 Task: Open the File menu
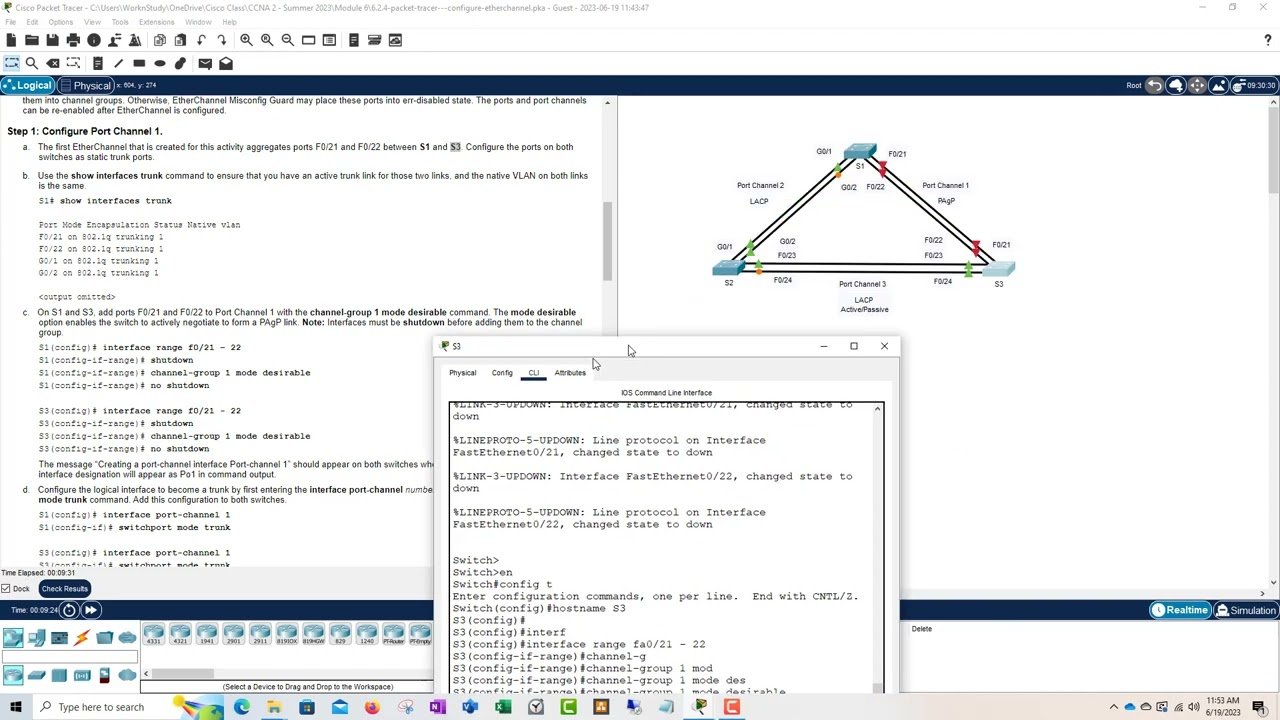coord(10,22)
